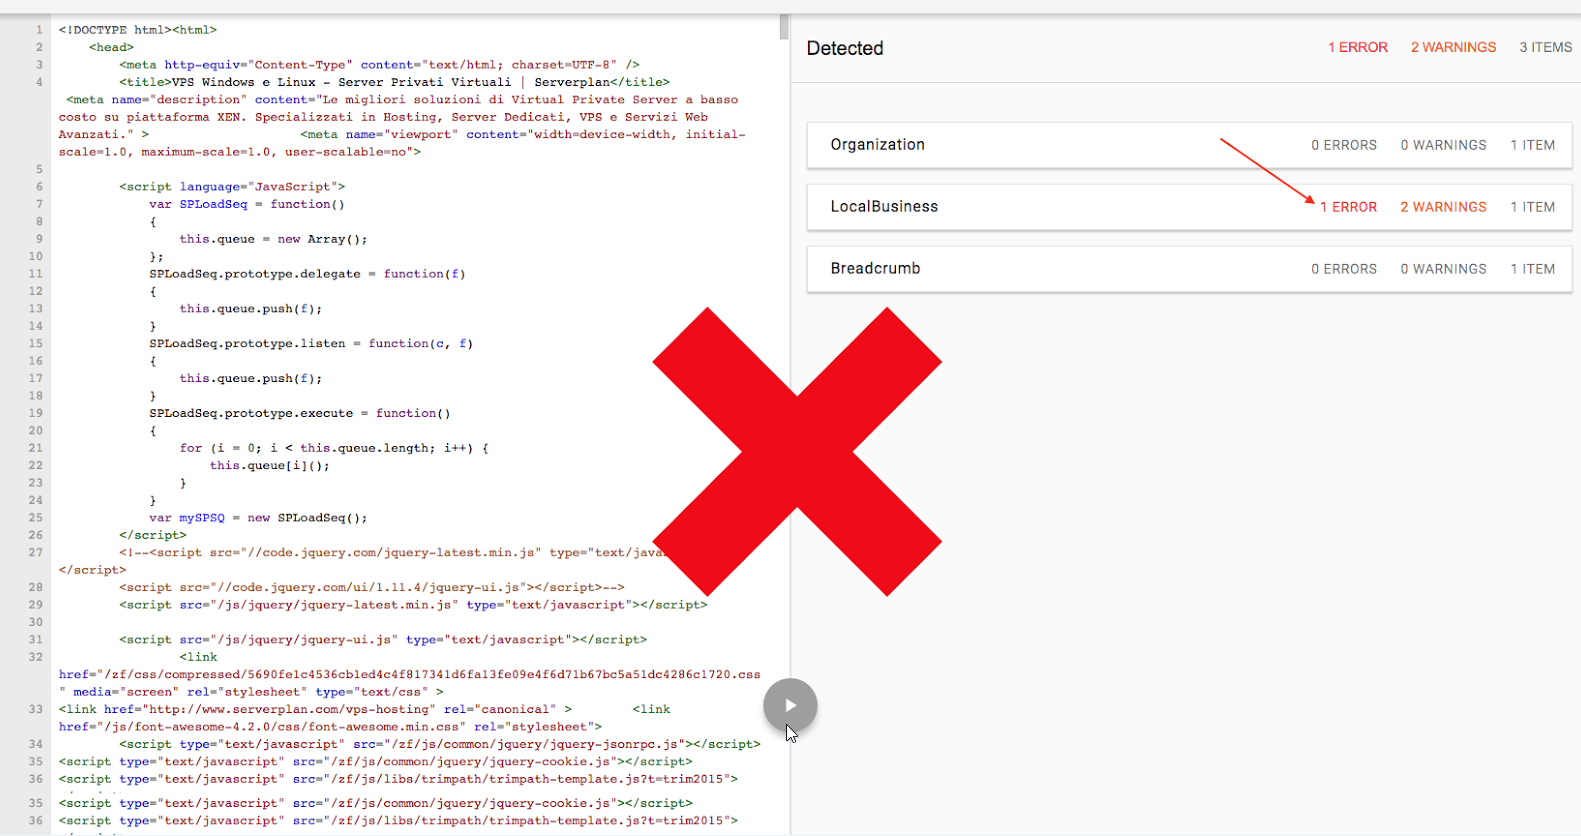Click the SPLoadSeq.prototype.execute line

pyautogui.click(x=300, y=413)
